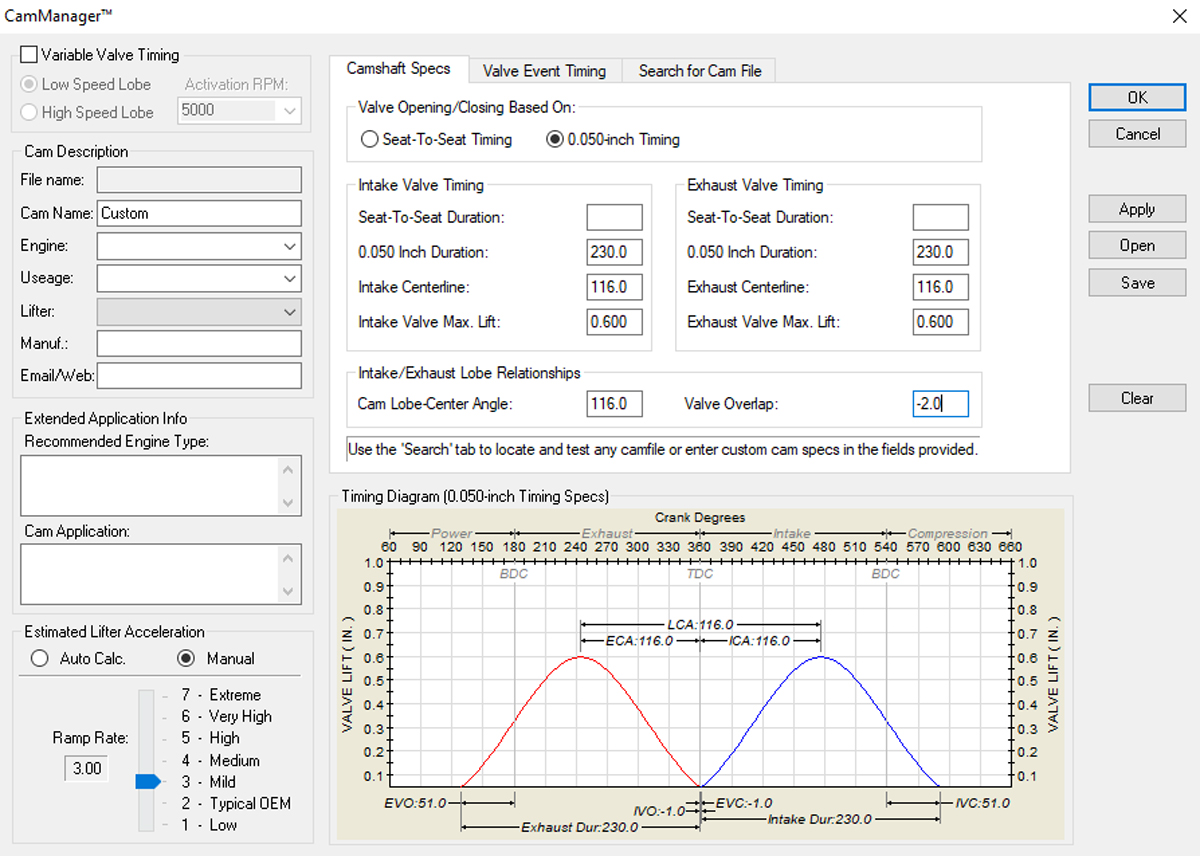The width and height of the screenshot is (1200, 856).
Task: Click the exhaust 0.050 Inch Duration field
Action: (941, 252)
